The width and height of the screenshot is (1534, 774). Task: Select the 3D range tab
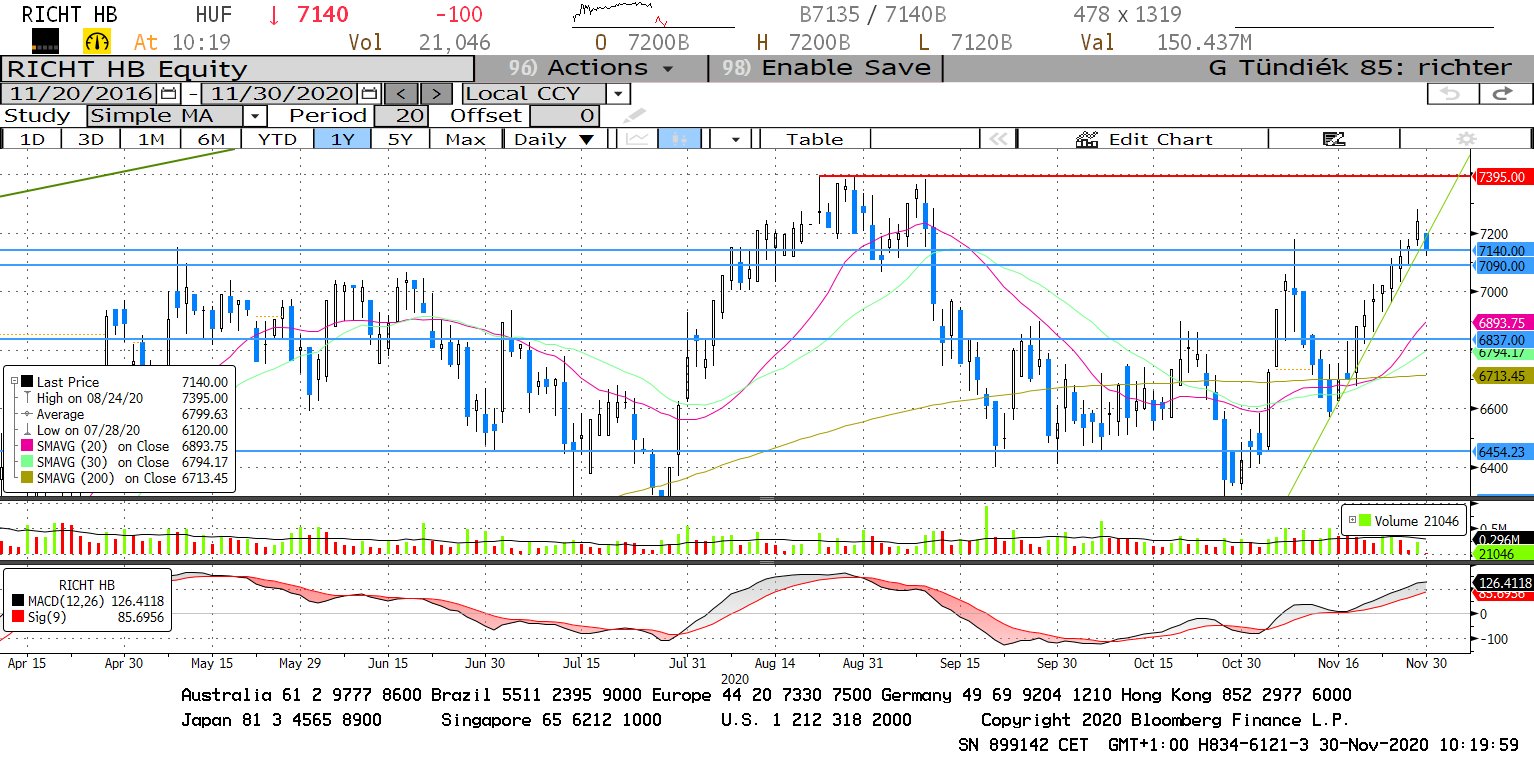[91, 139]
